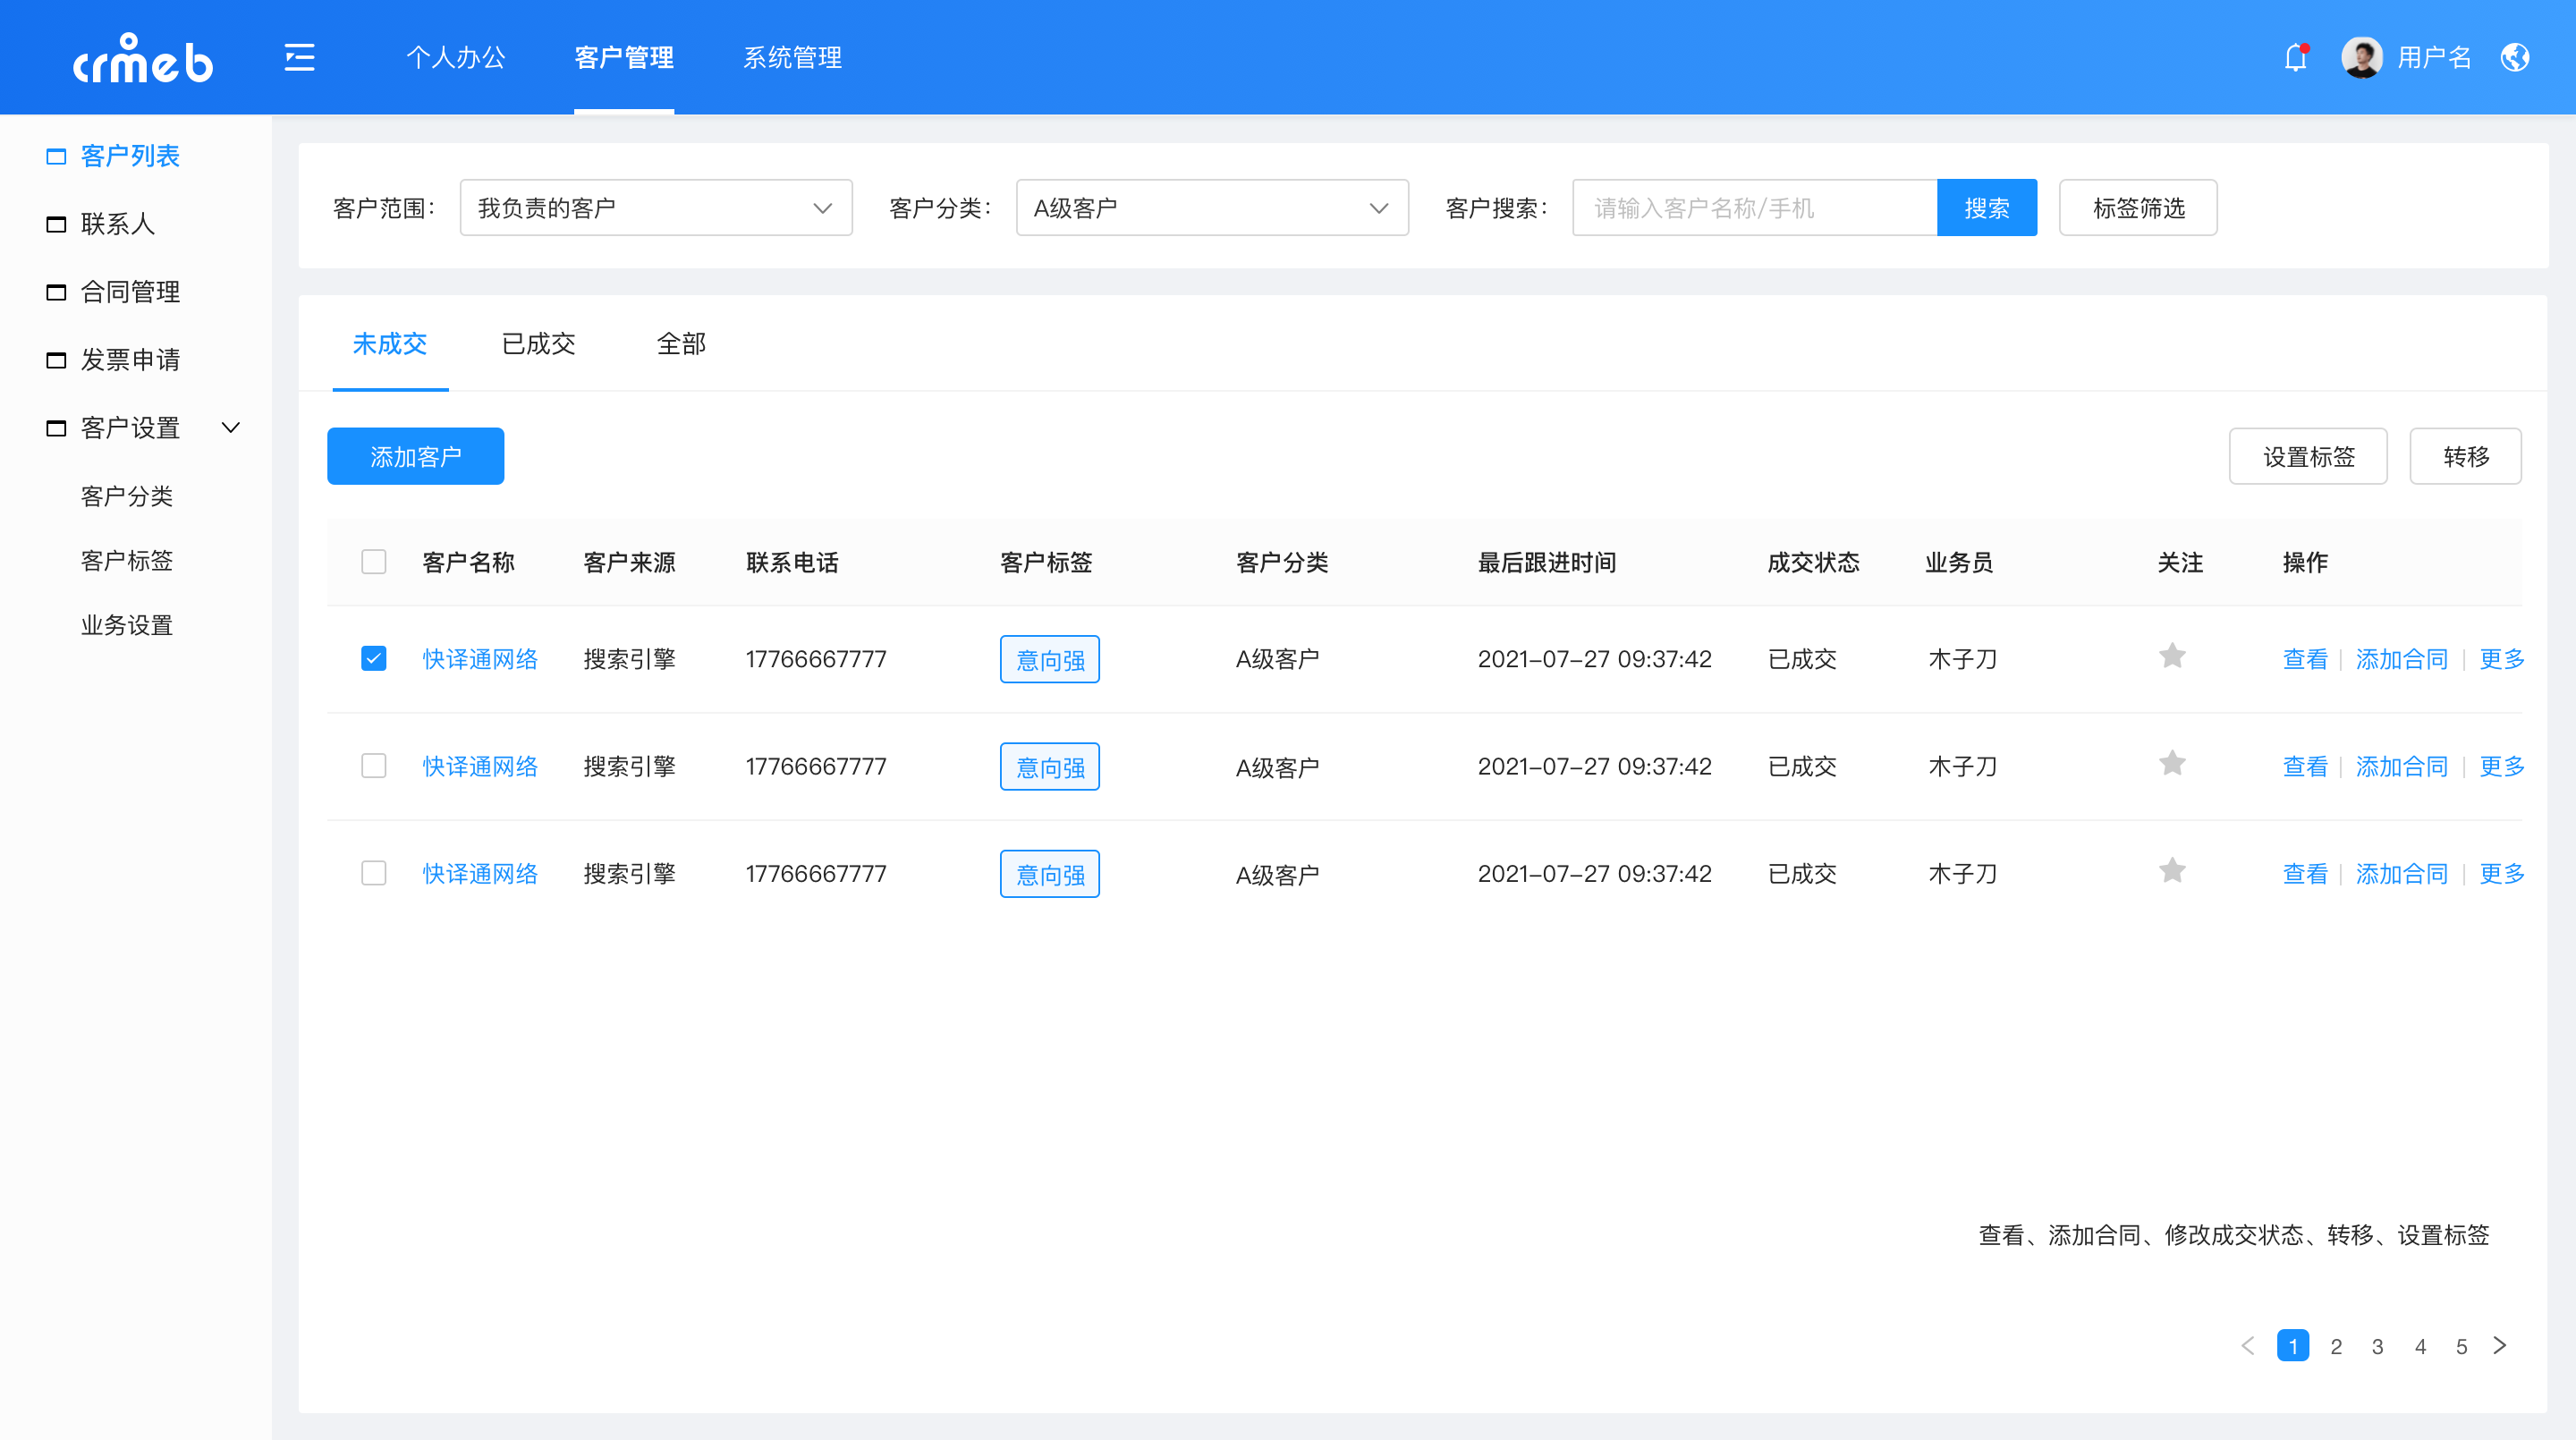Viewport: 2576px width, 1440px height.
Task: Star the first customer row
Action: click(x=2172, y=656)
